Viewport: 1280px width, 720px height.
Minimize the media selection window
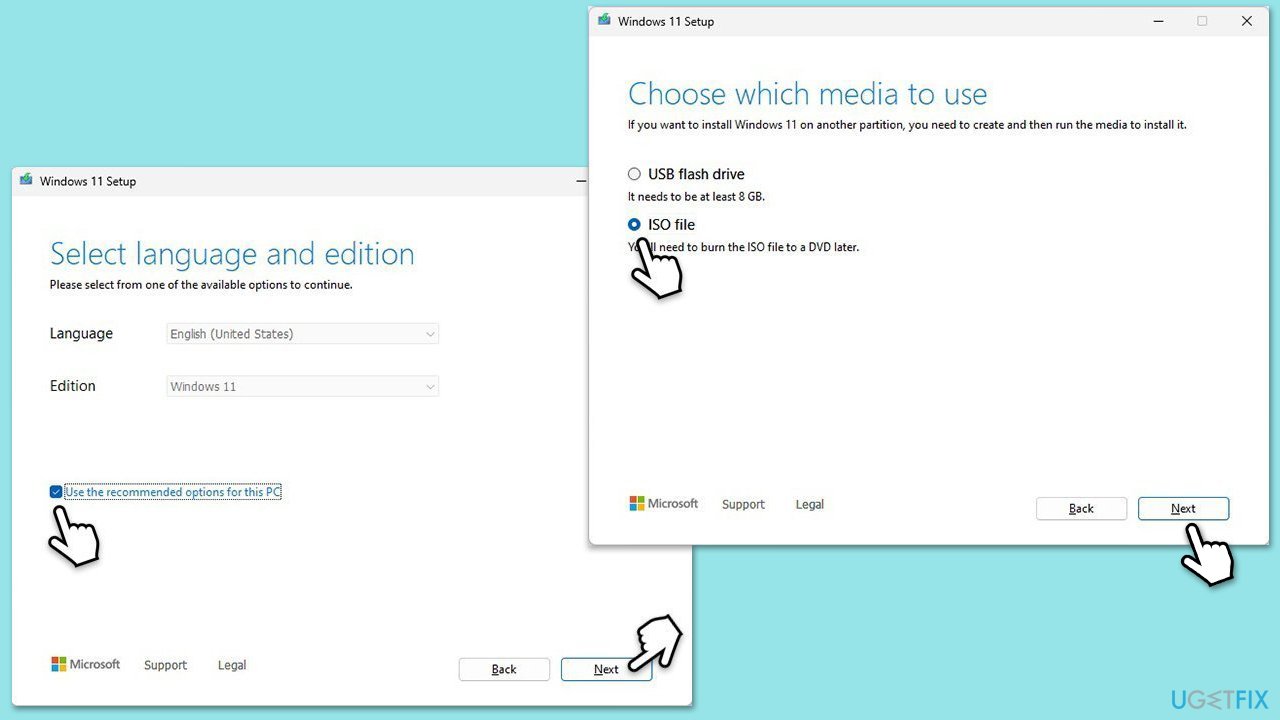[1157, 21]
